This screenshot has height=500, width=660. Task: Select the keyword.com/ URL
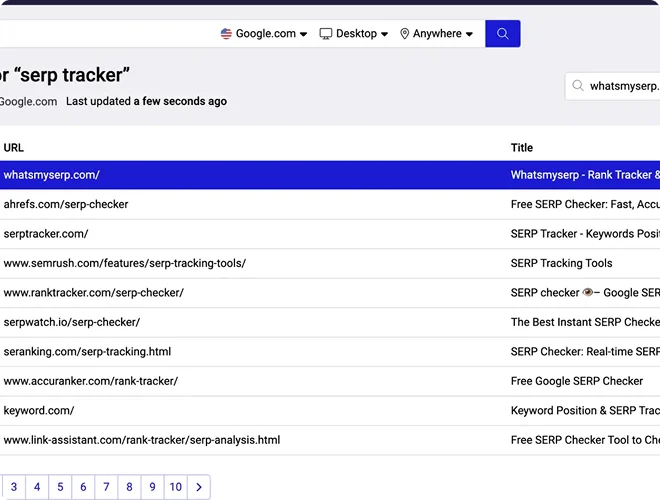coord(39,410)
